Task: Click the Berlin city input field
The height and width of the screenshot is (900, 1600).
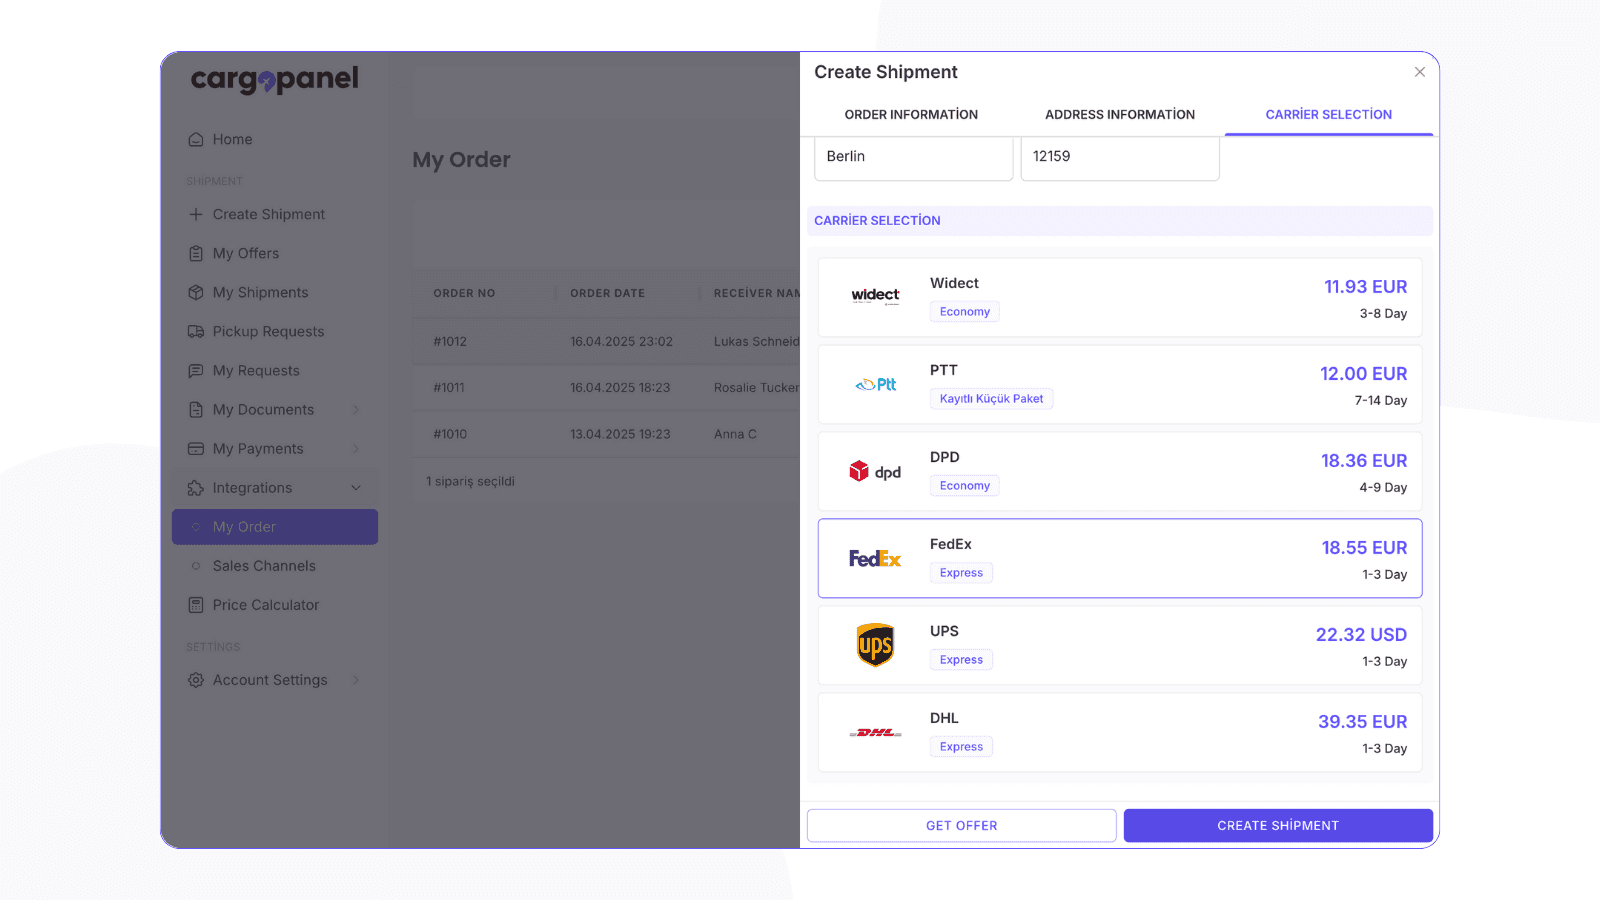Action: click(912, 157)
